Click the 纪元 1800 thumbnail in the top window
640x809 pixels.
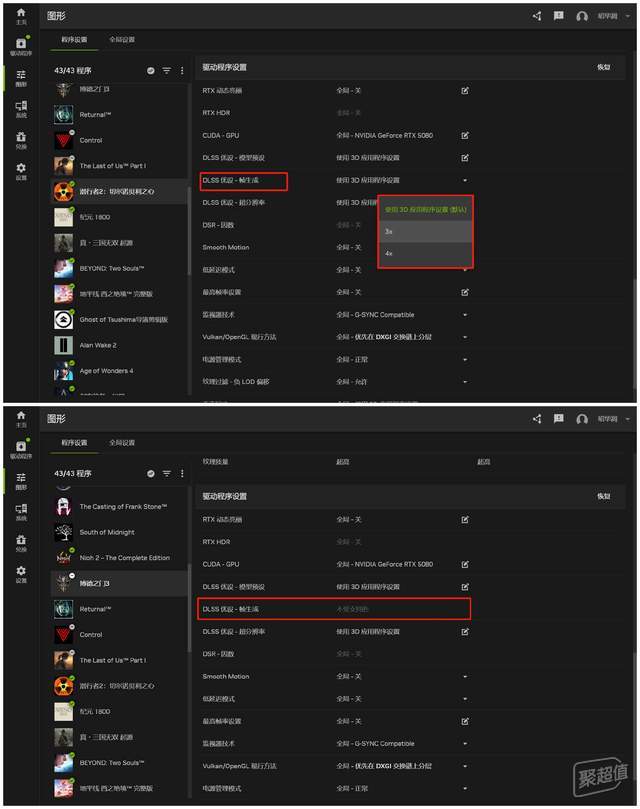pos(63,217)
